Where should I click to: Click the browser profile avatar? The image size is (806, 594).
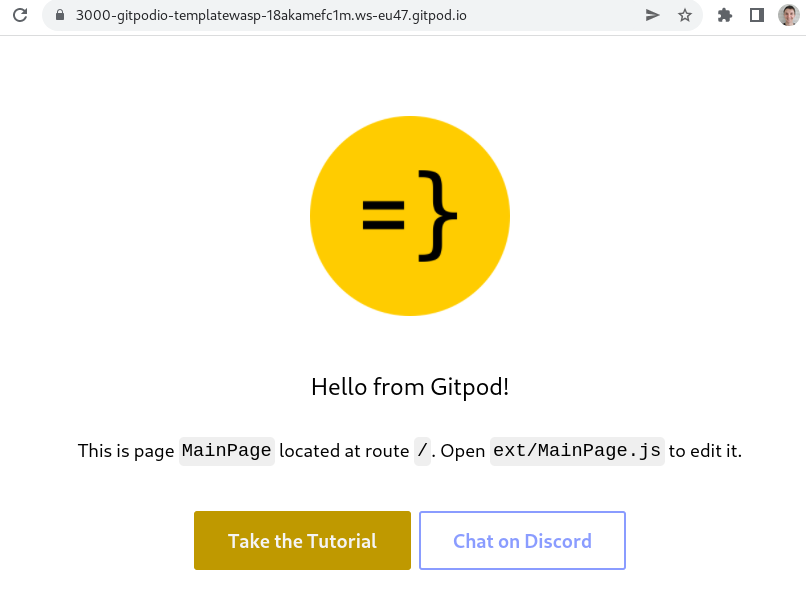click(x=788, y=15)
